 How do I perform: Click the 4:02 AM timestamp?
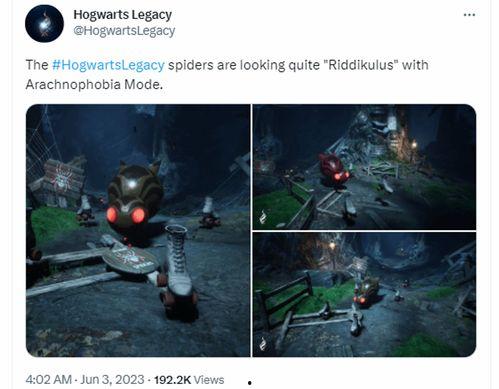(49, 379)
